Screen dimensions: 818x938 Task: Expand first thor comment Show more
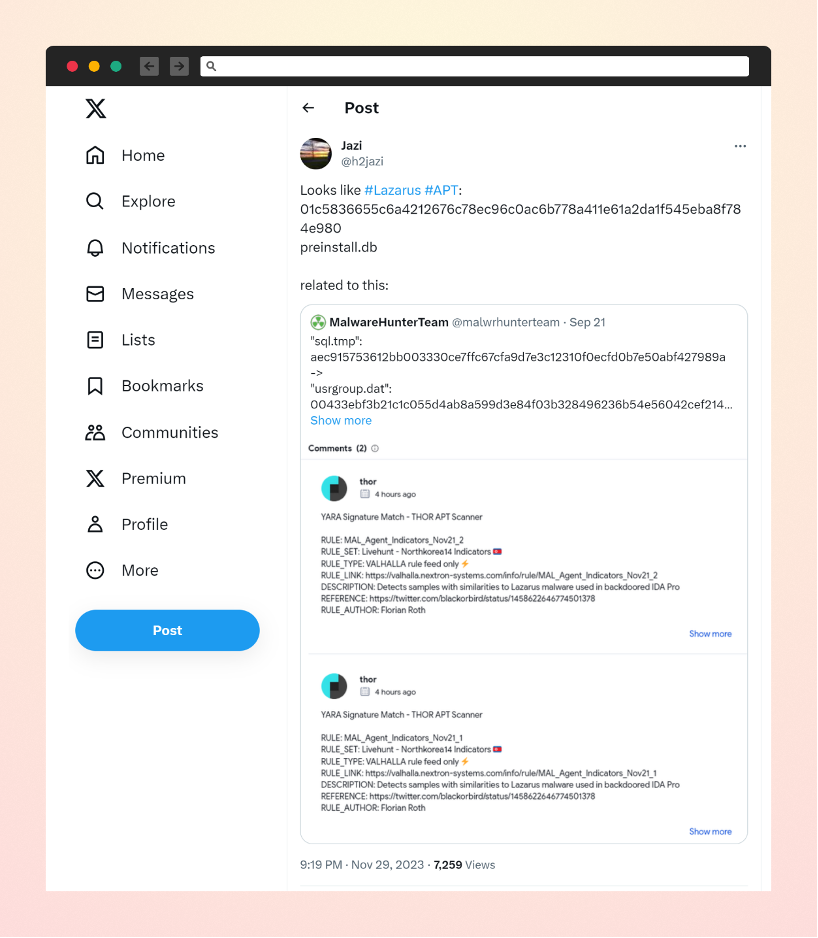coord(710,634)
